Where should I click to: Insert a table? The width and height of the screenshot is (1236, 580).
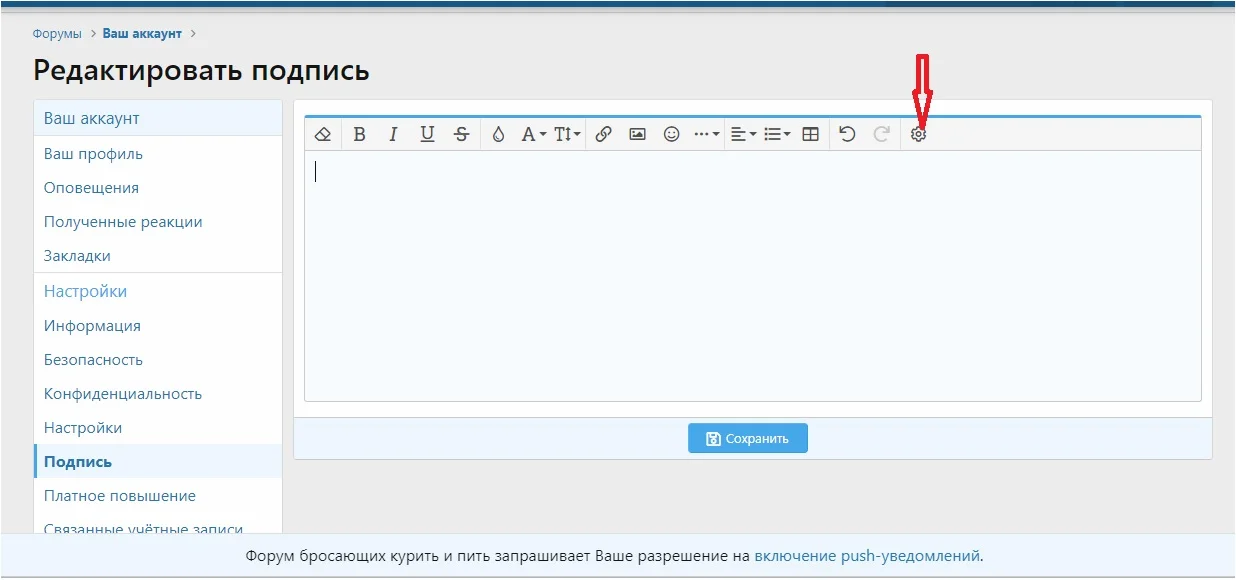(812, 133)
